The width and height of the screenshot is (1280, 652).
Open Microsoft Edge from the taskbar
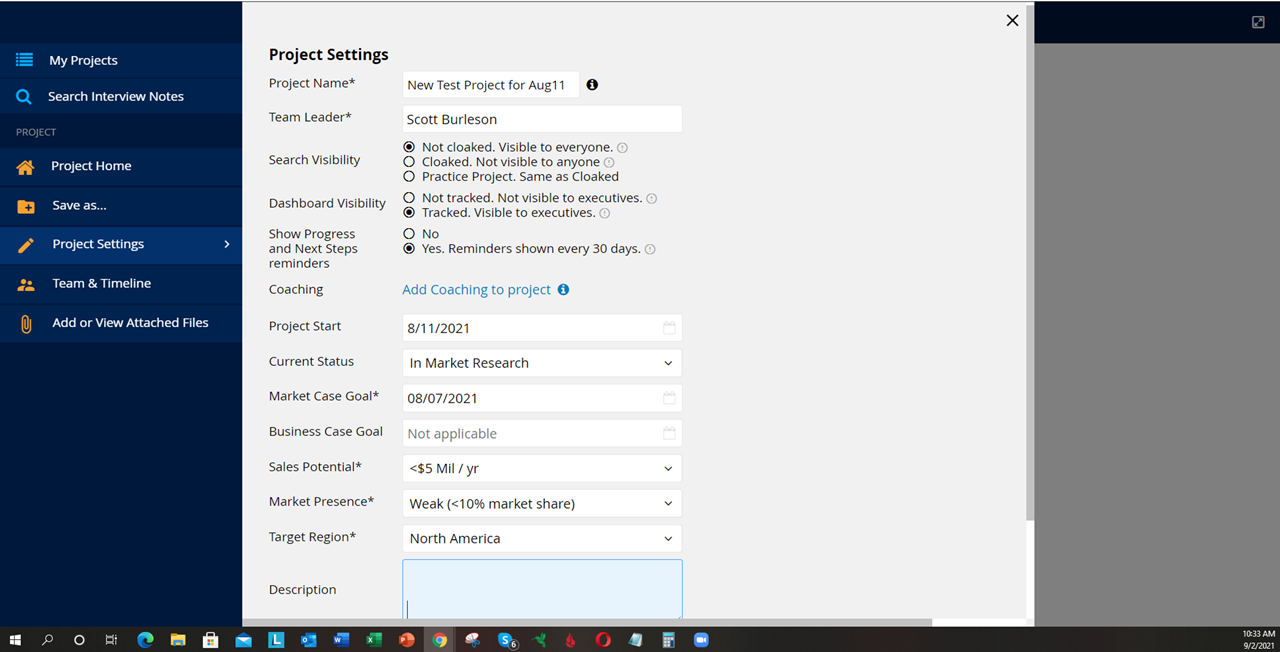pyautogui.click(x=145, y=640)
